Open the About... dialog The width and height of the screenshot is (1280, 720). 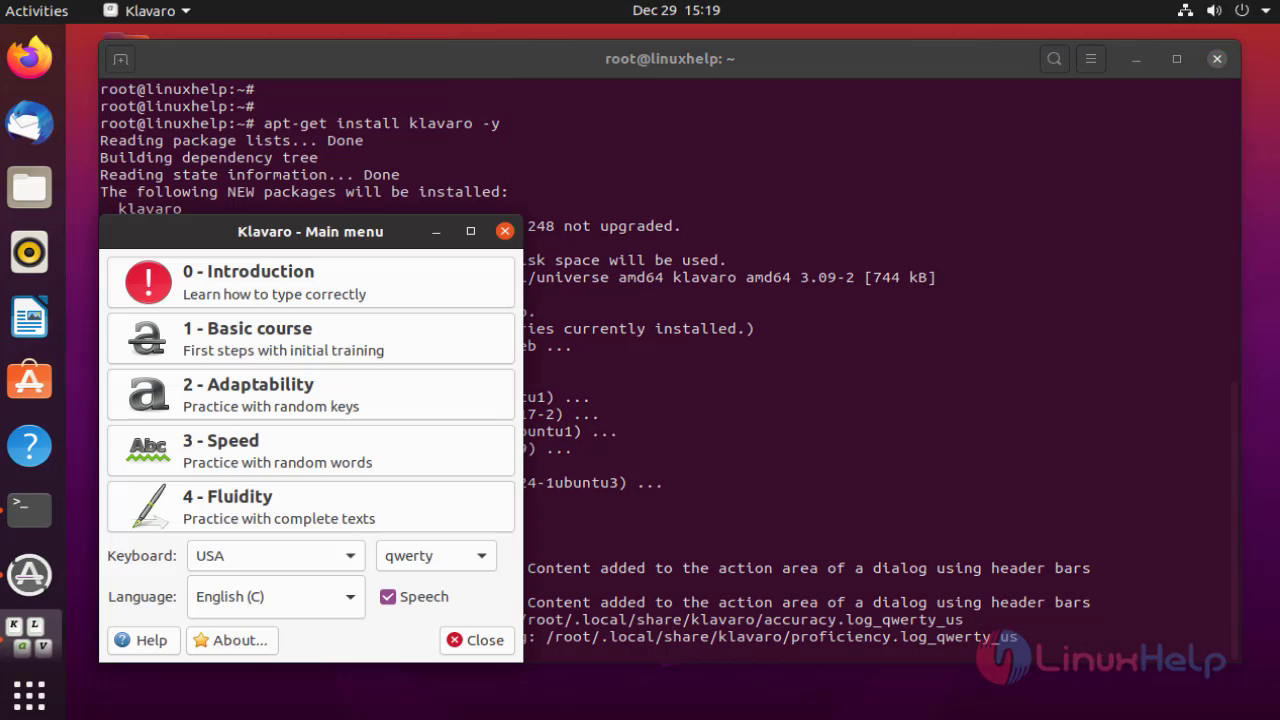pos(232,640)
